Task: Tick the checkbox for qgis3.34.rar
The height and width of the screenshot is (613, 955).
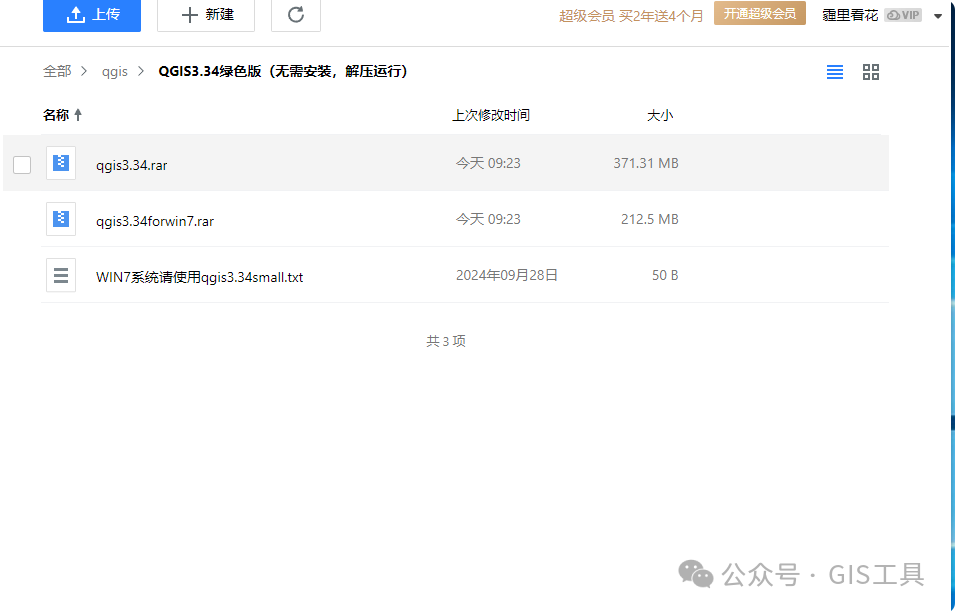Action: click(x=22, y=165)
